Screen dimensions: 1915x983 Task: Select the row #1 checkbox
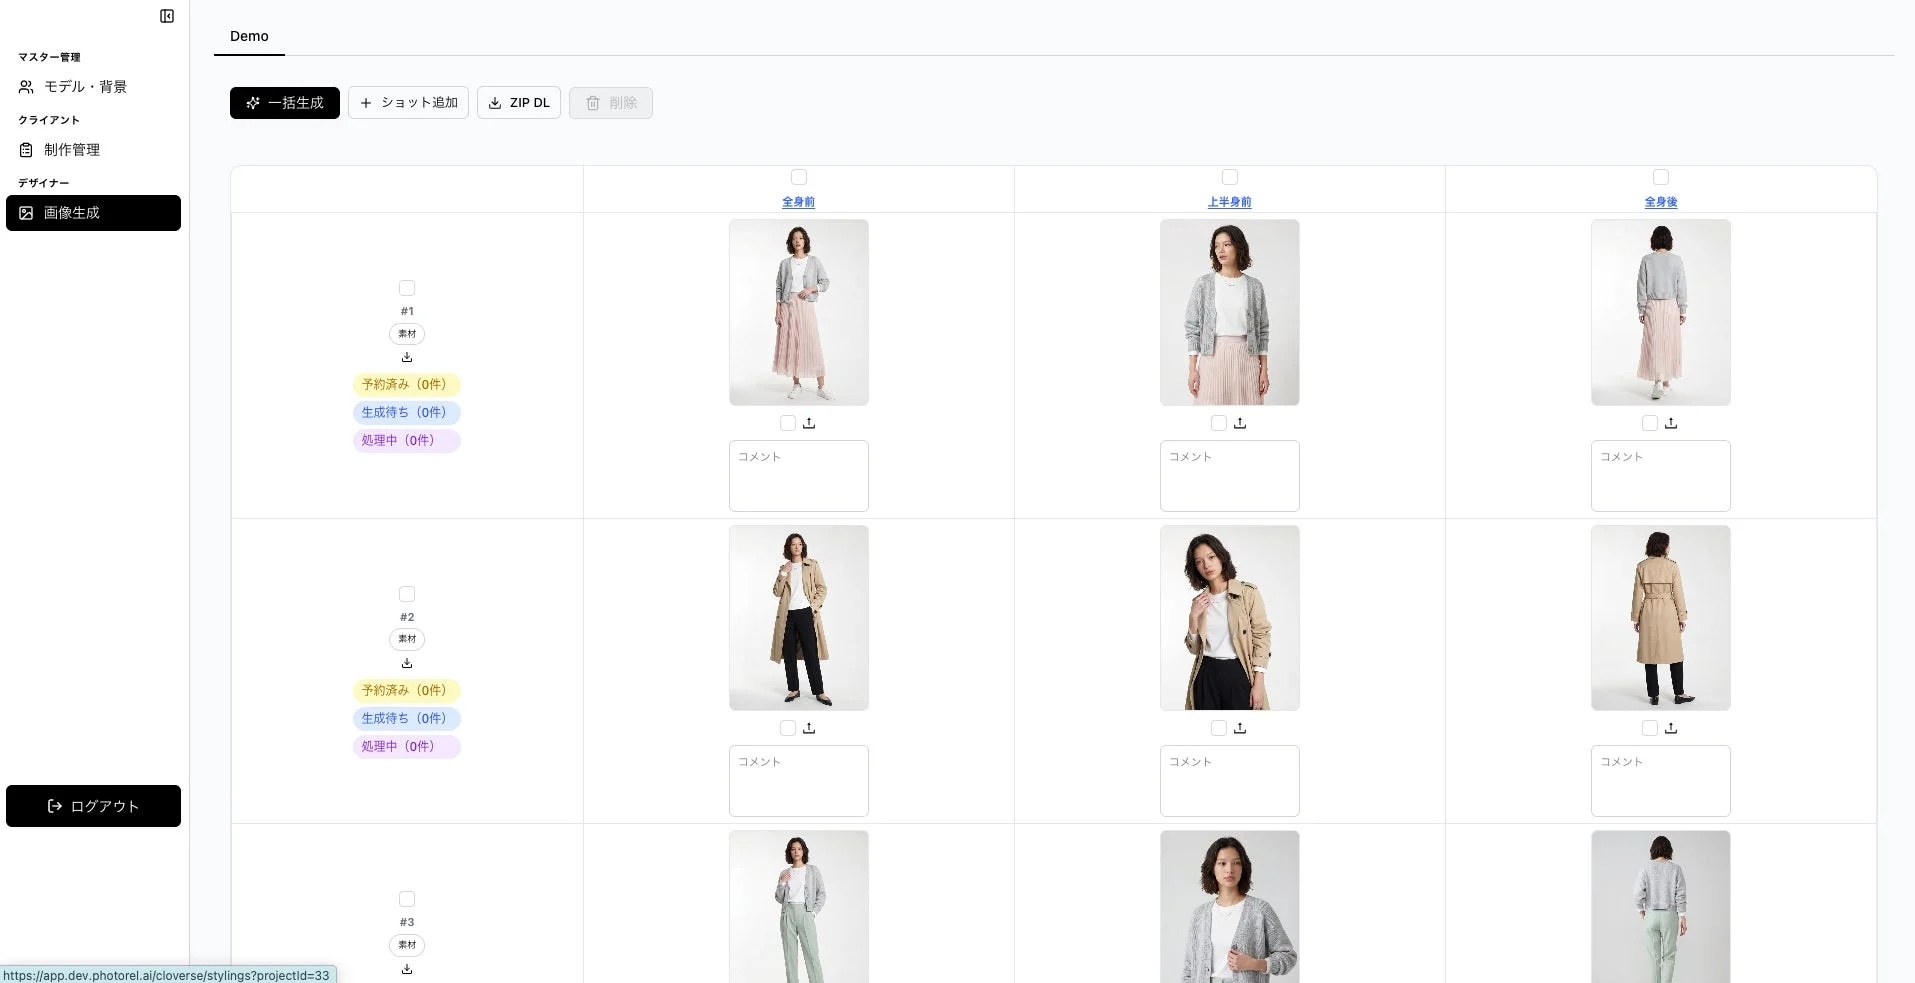(407, 288)
